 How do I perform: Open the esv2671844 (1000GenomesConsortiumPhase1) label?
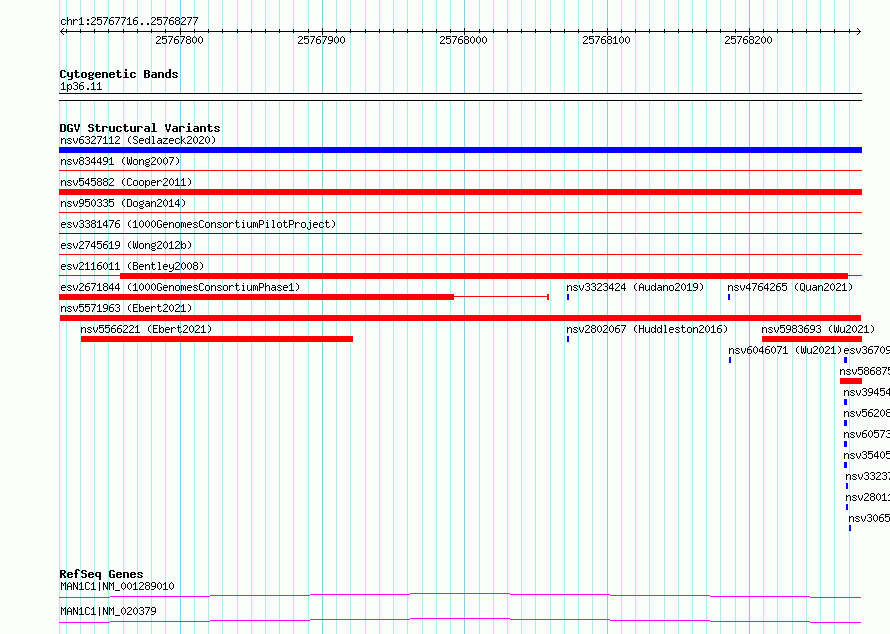click(180, 287)
